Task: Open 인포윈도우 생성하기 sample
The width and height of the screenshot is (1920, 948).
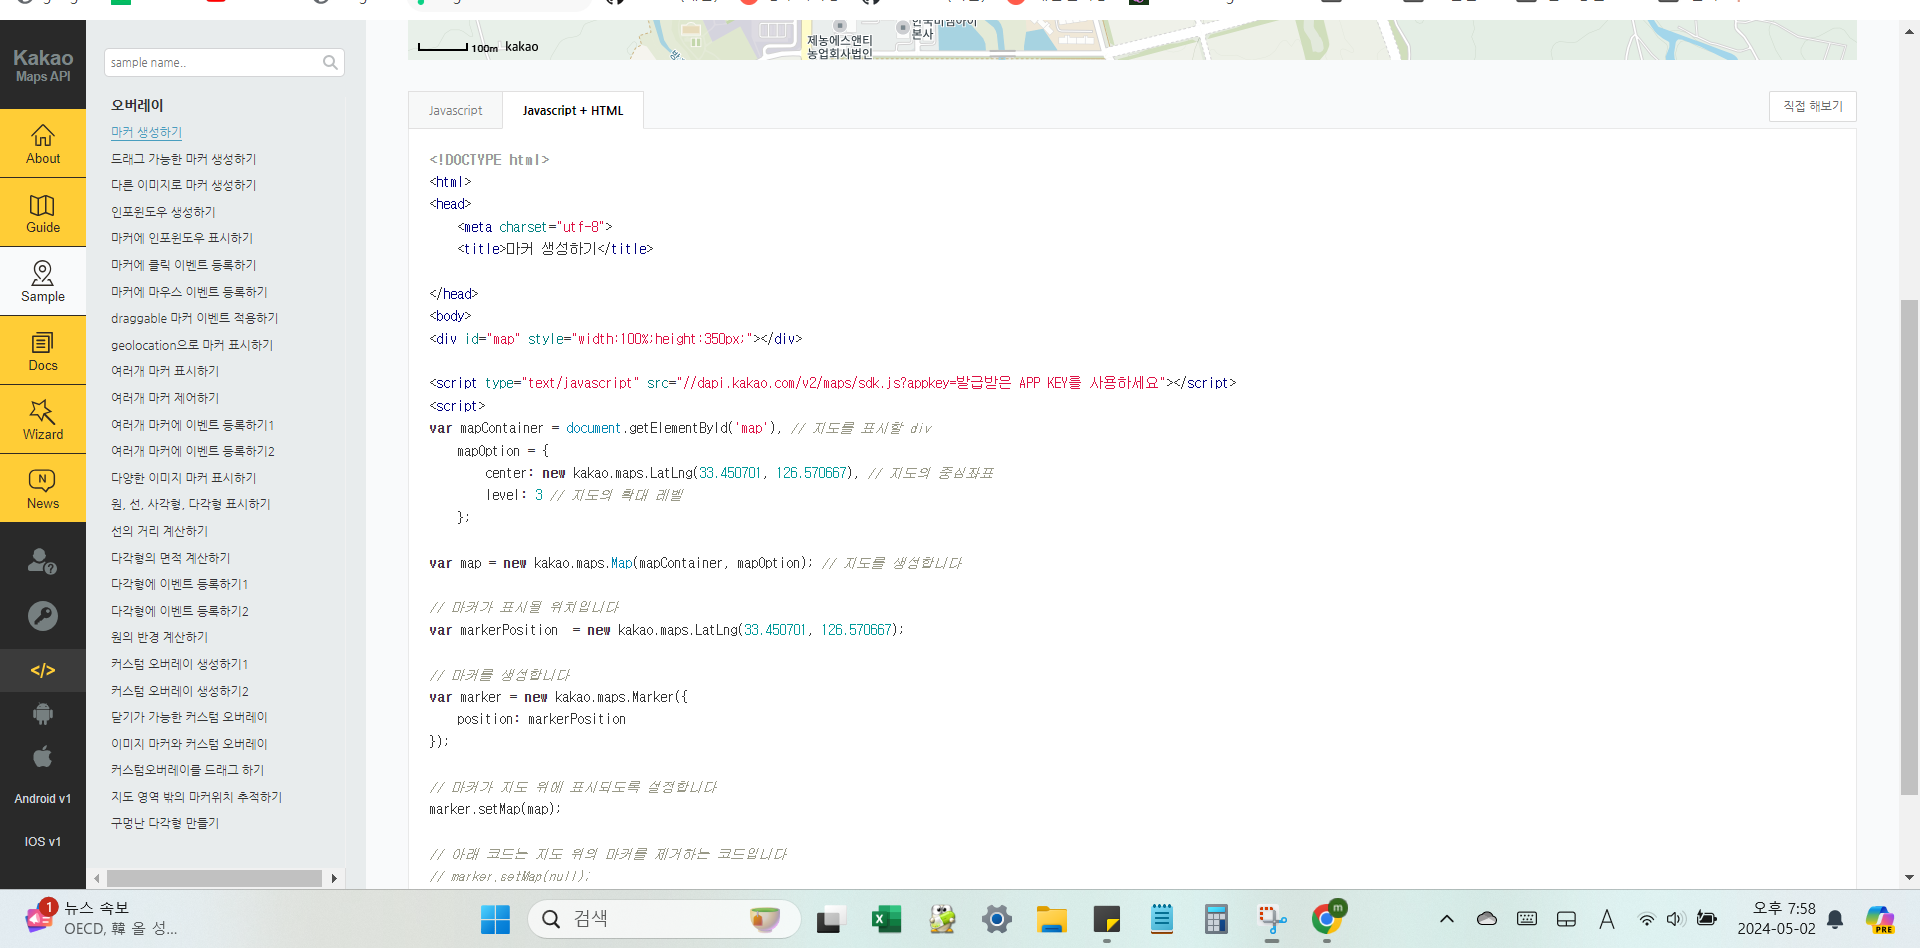Action: point(163,212)
